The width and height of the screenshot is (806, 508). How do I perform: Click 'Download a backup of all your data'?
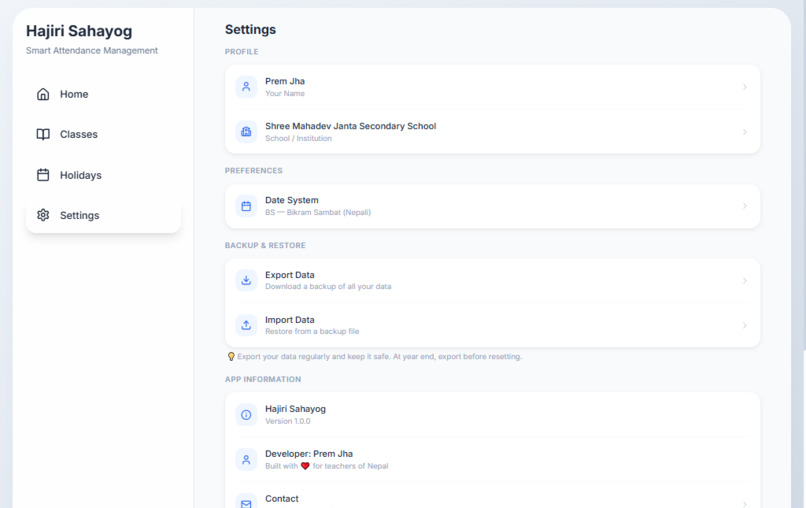[328, 286]
